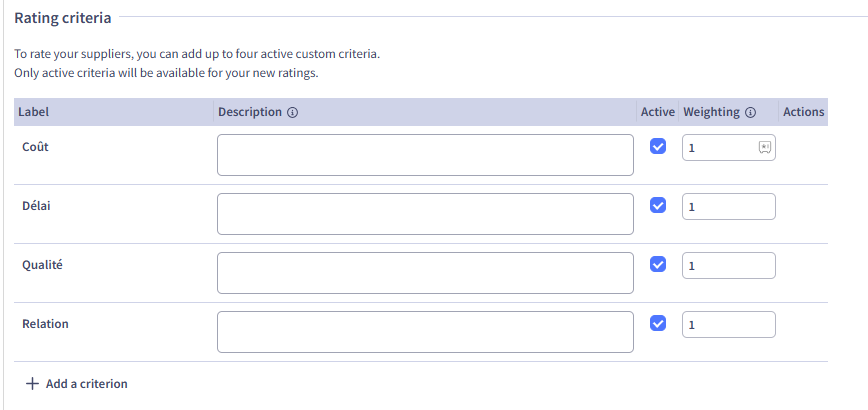Click the Weighting column info icon
Screen dimensions: 868x410
[750, 113]
